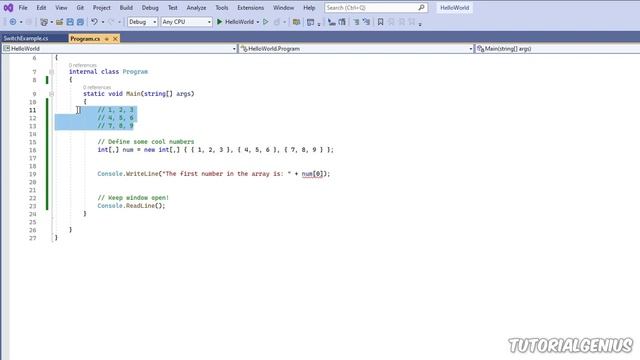This screenshot has height=360, width=640.
Task: Click line number 16 in the gutter
Action: click(33, 150)
